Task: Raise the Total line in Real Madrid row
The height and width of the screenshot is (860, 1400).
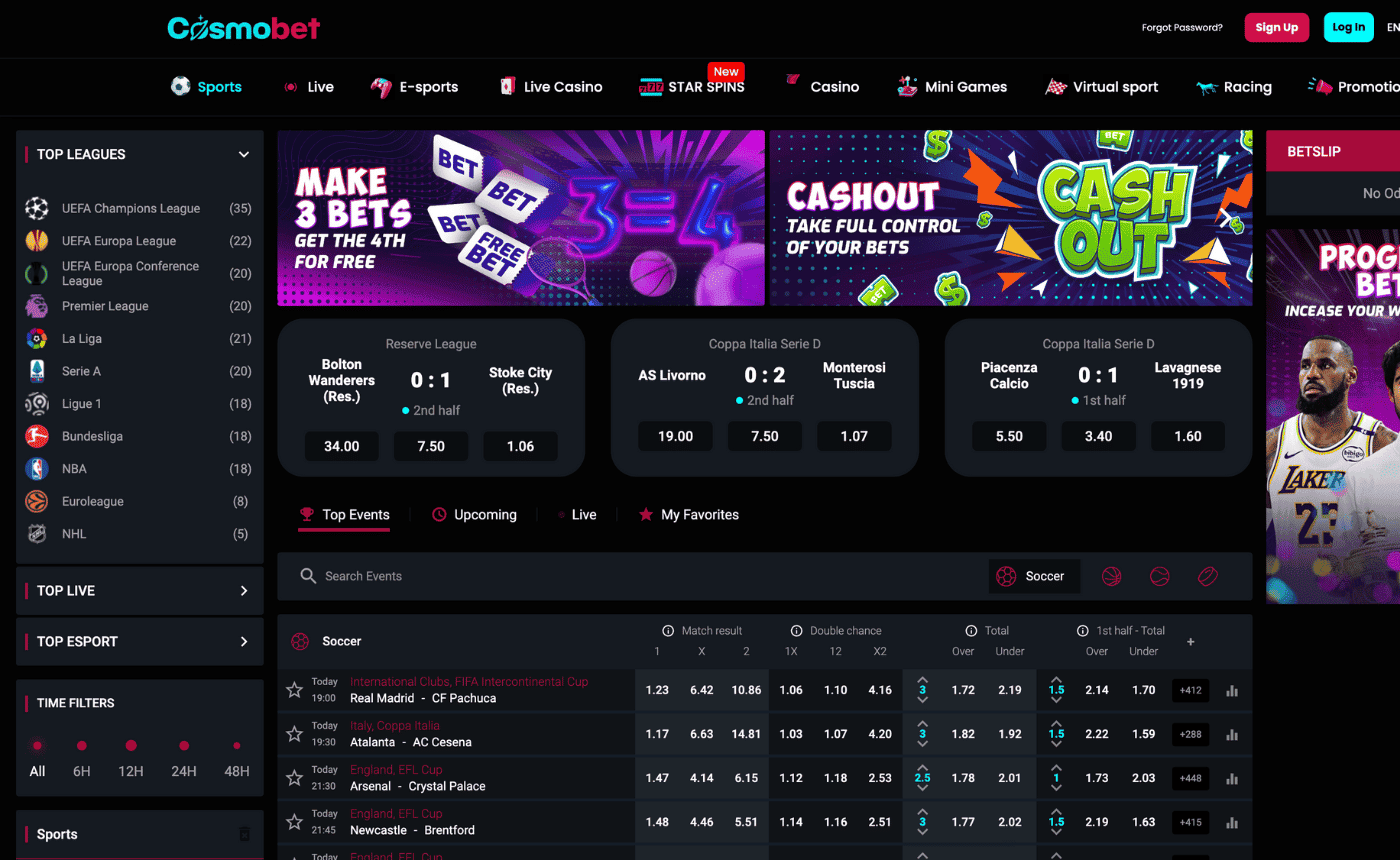Action: click(922, 679)
